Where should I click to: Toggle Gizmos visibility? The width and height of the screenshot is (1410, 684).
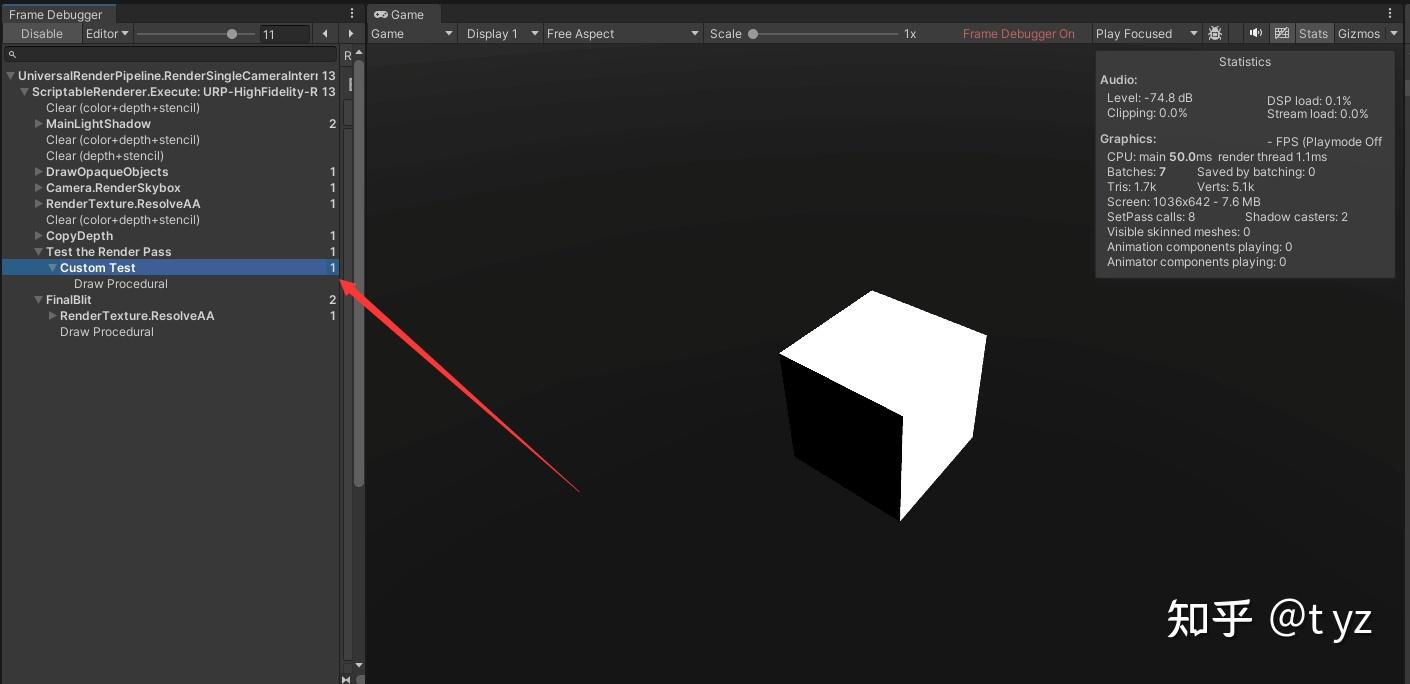pos(1359,33)
